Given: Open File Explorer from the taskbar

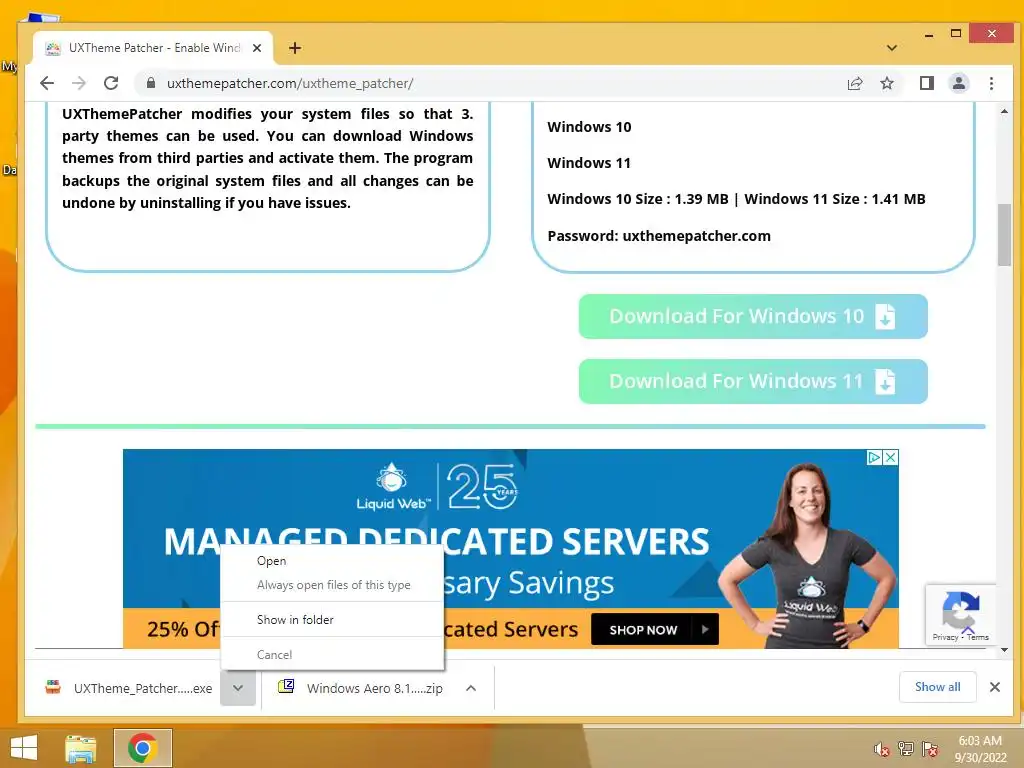Looking at the screenshot, I should coord(80,748).
